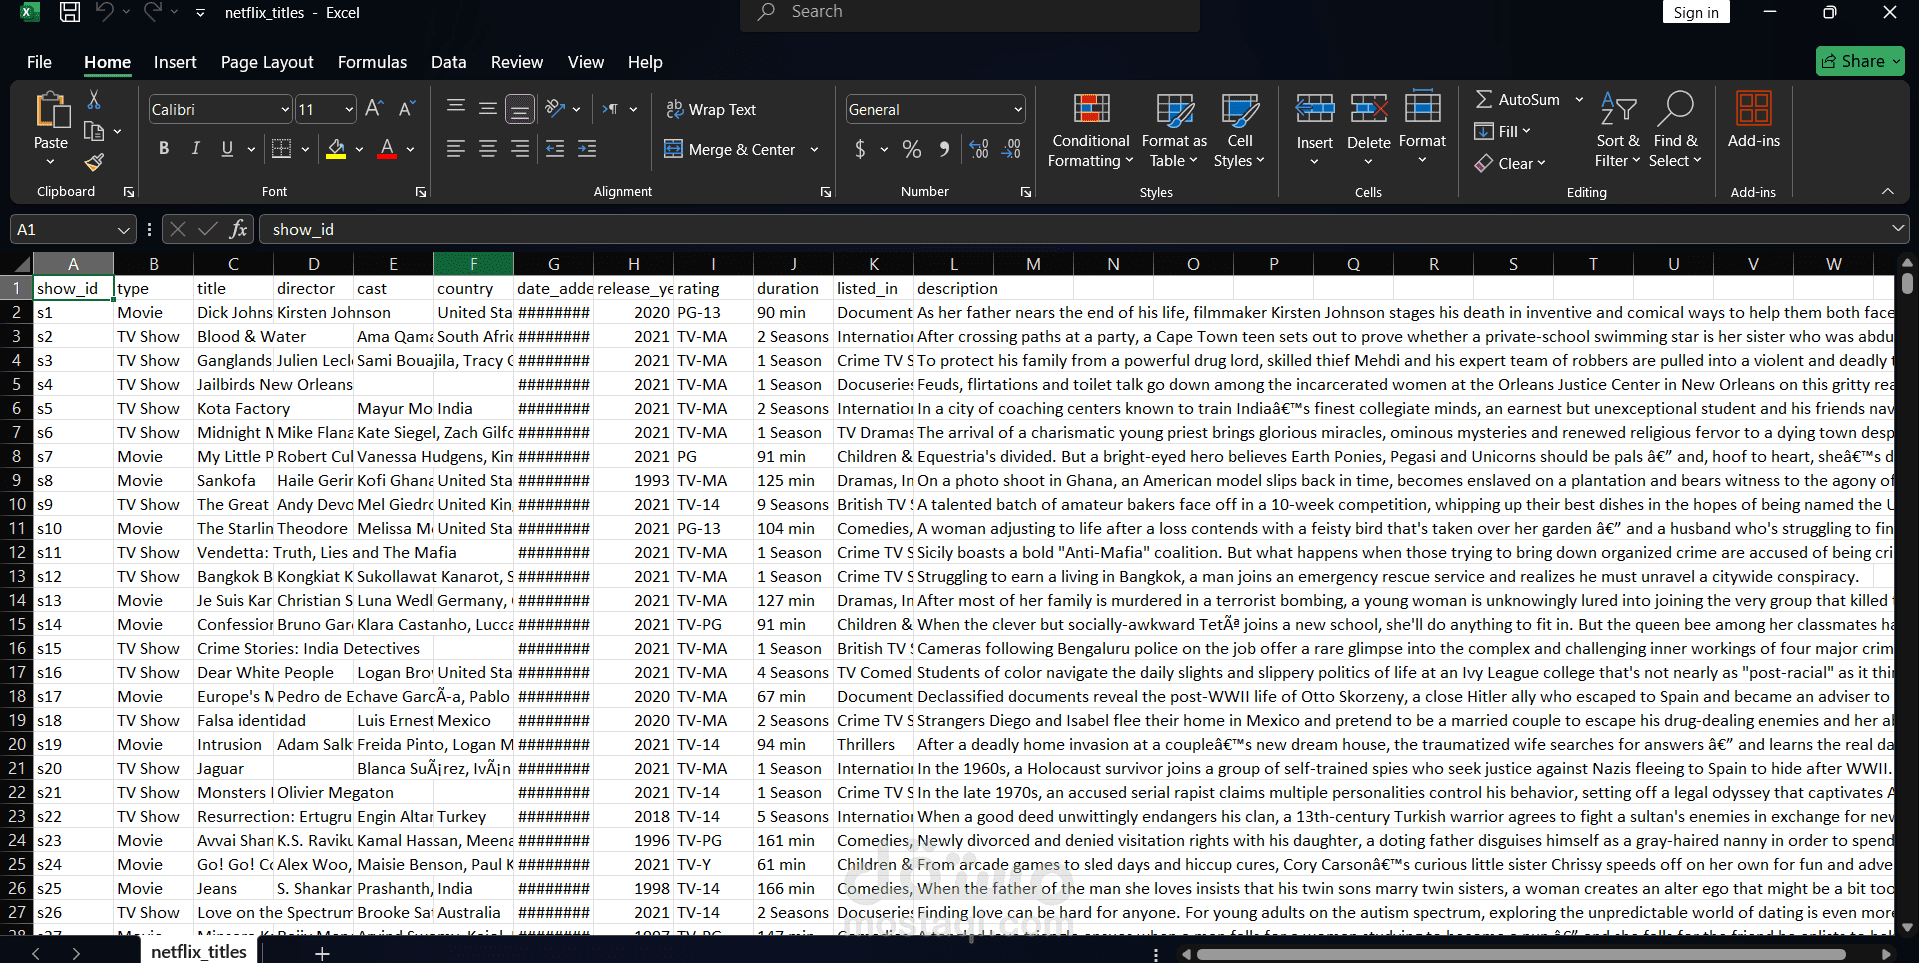Open the font name Calibri dropdown
The width and height of the screenshot is (1919, 963).
[x=285, y=109]
